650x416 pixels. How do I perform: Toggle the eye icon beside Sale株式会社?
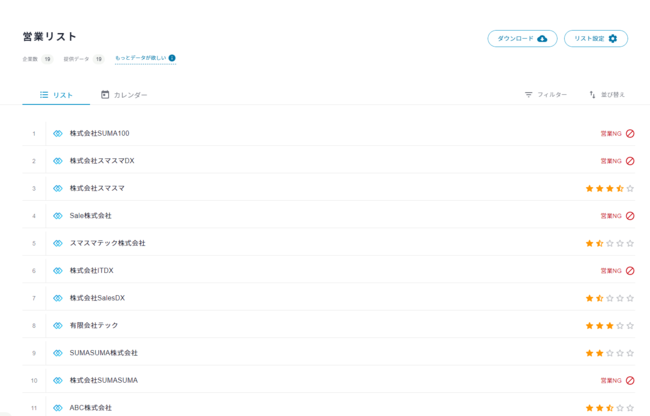pyautogui.click(x=58, y=216)
